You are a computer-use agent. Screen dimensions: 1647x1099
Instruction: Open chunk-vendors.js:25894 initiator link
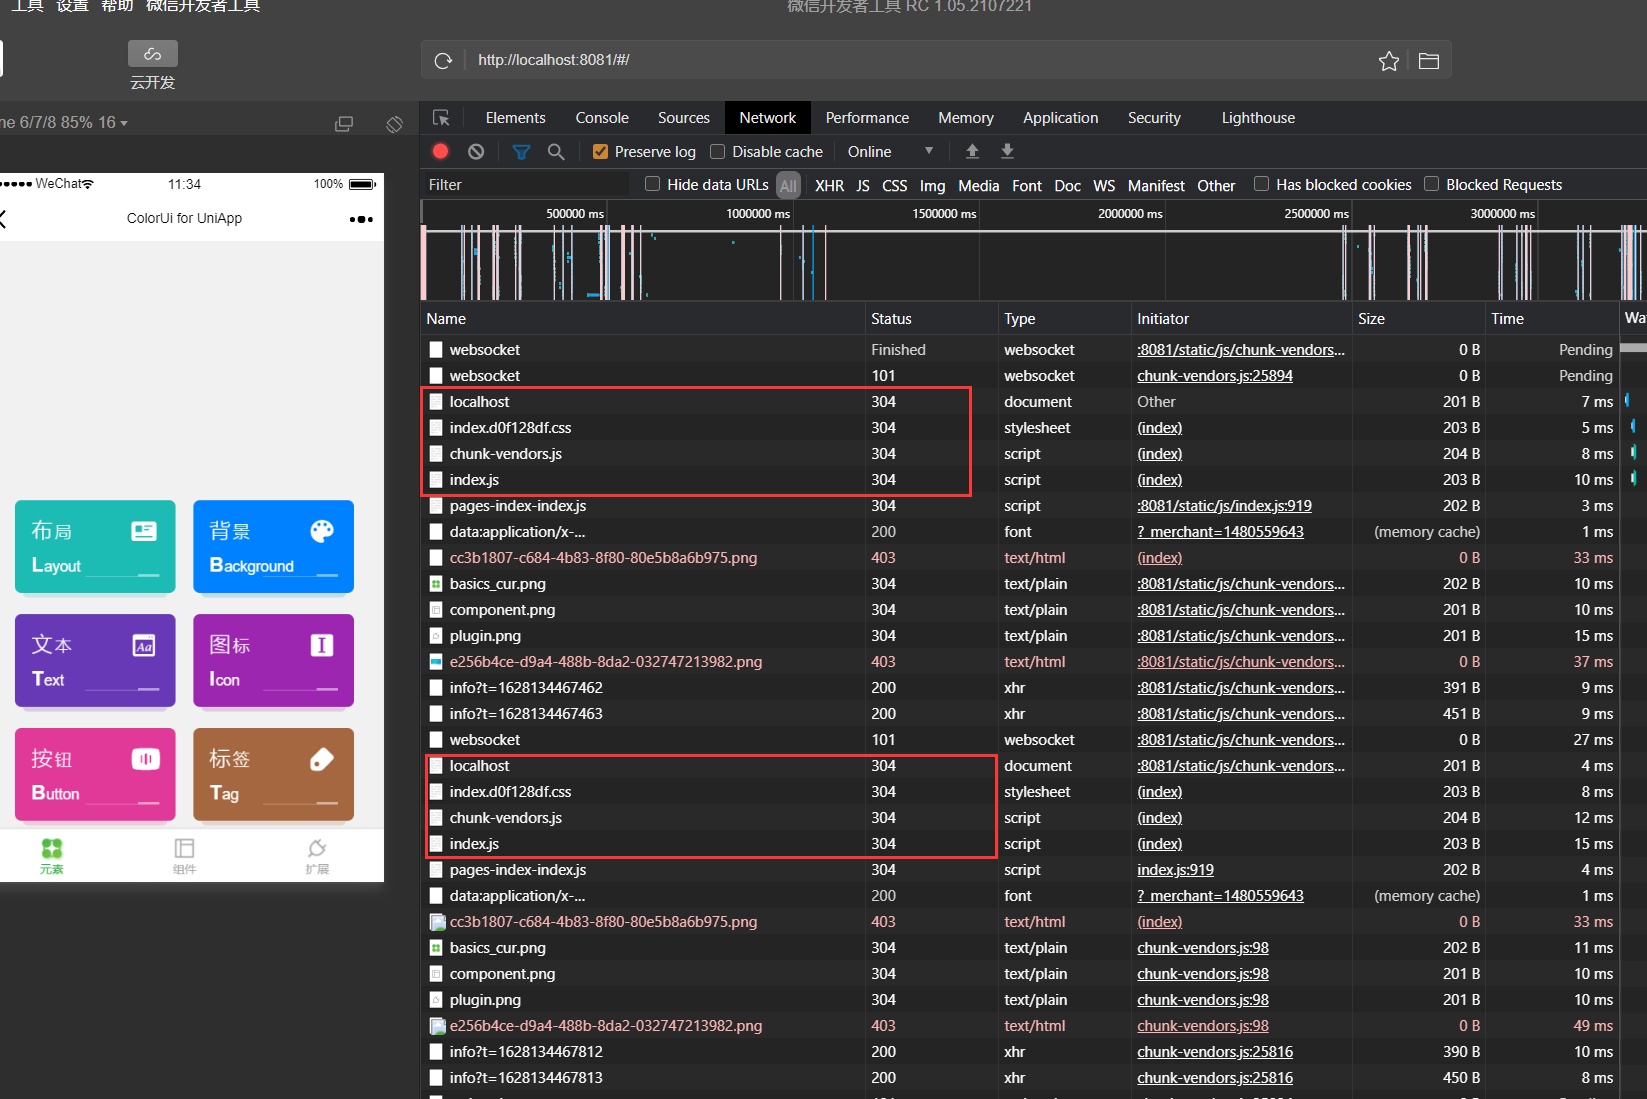pyautogui.click(x=1214, y=376)
